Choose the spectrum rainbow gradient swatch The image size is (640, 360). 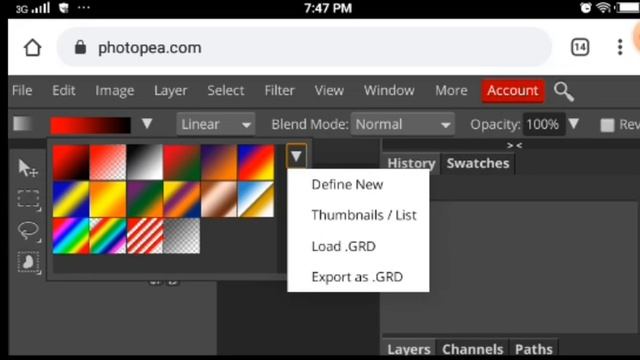pos(71,236)
